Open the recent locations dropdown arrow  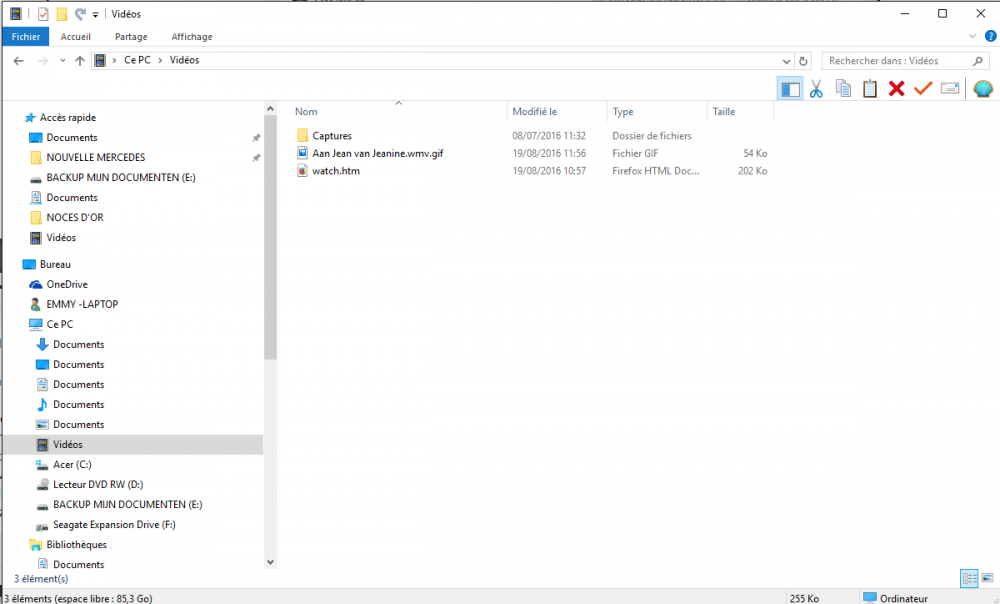(x=62, y=61)
